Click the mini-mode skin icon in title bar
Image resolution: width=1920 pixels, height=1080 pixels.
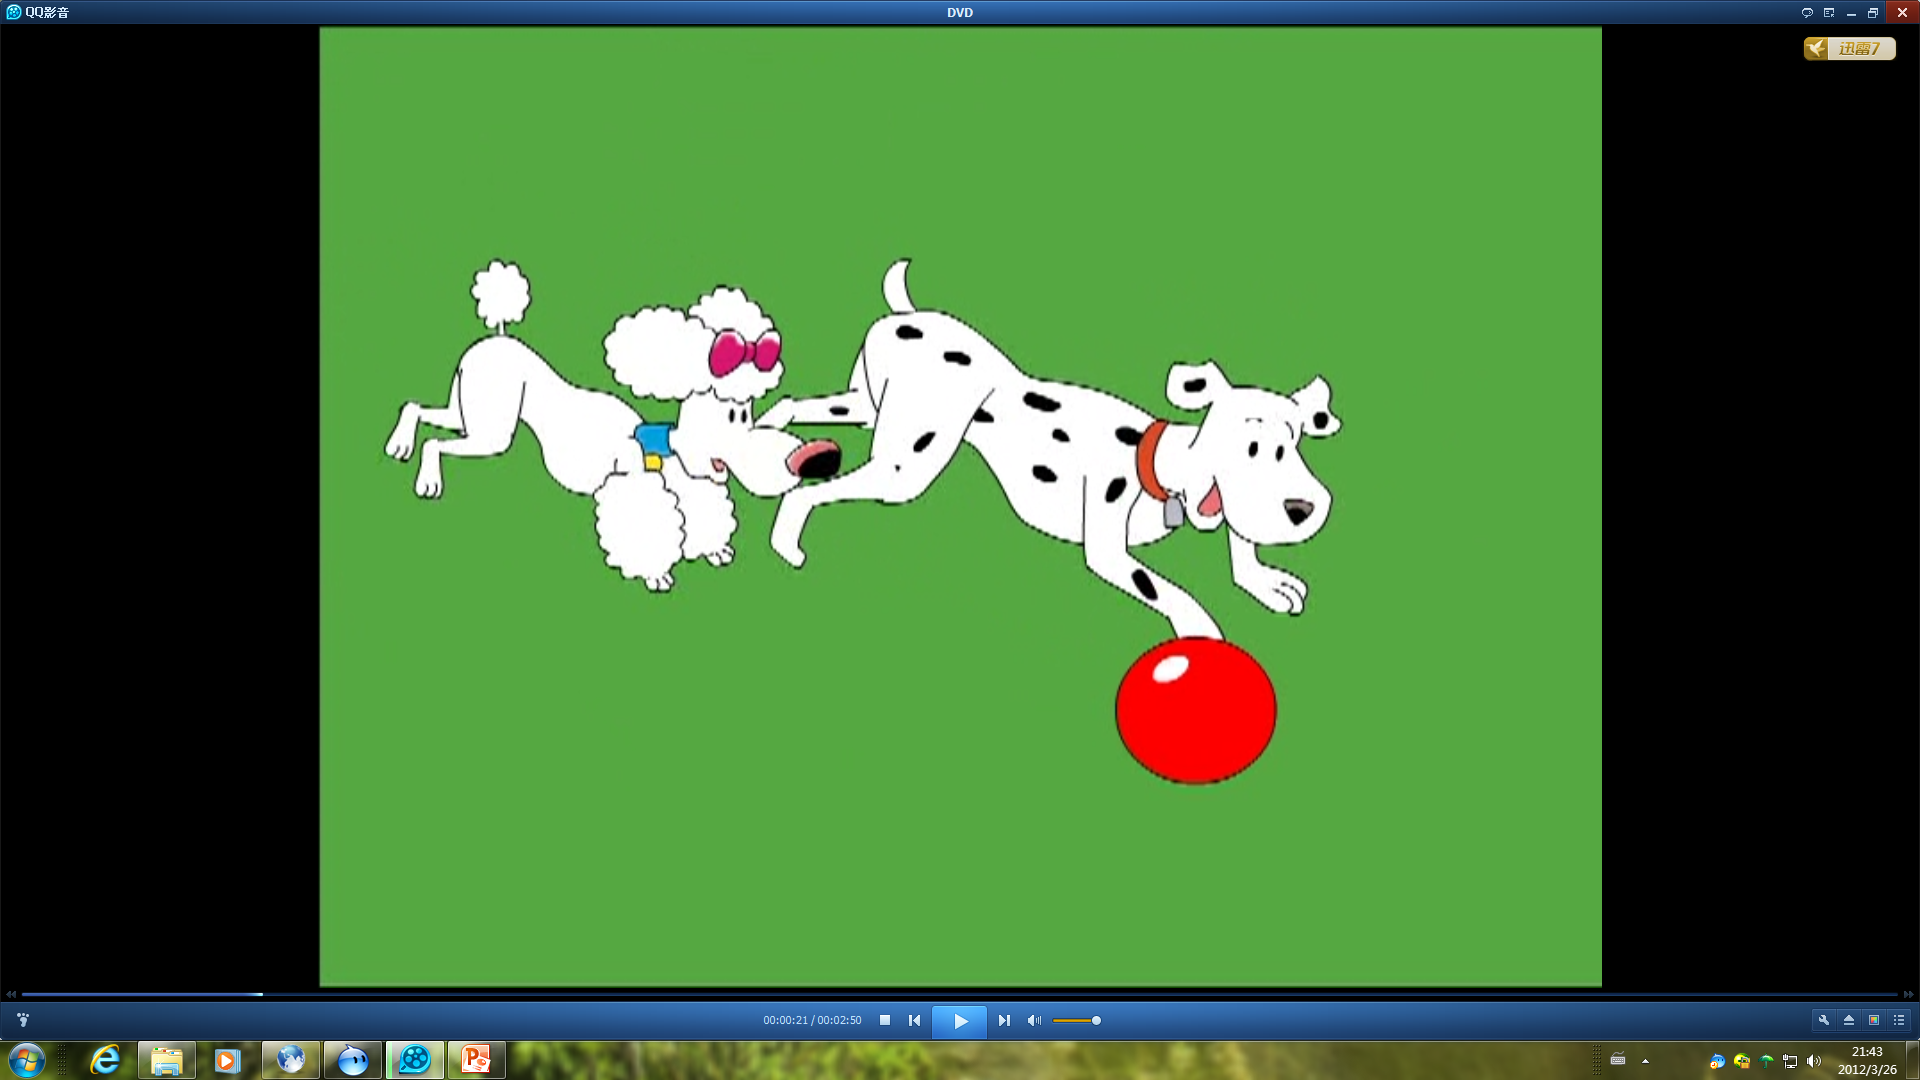click(1829, 13)
